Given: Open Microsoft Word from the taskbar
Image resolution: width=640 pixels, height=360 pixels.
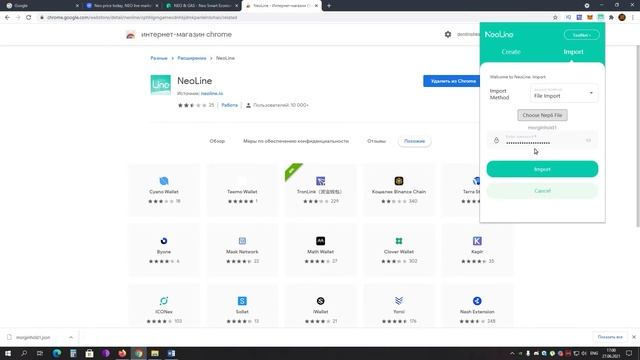Looking at the screenshot, I should [171, 353].
